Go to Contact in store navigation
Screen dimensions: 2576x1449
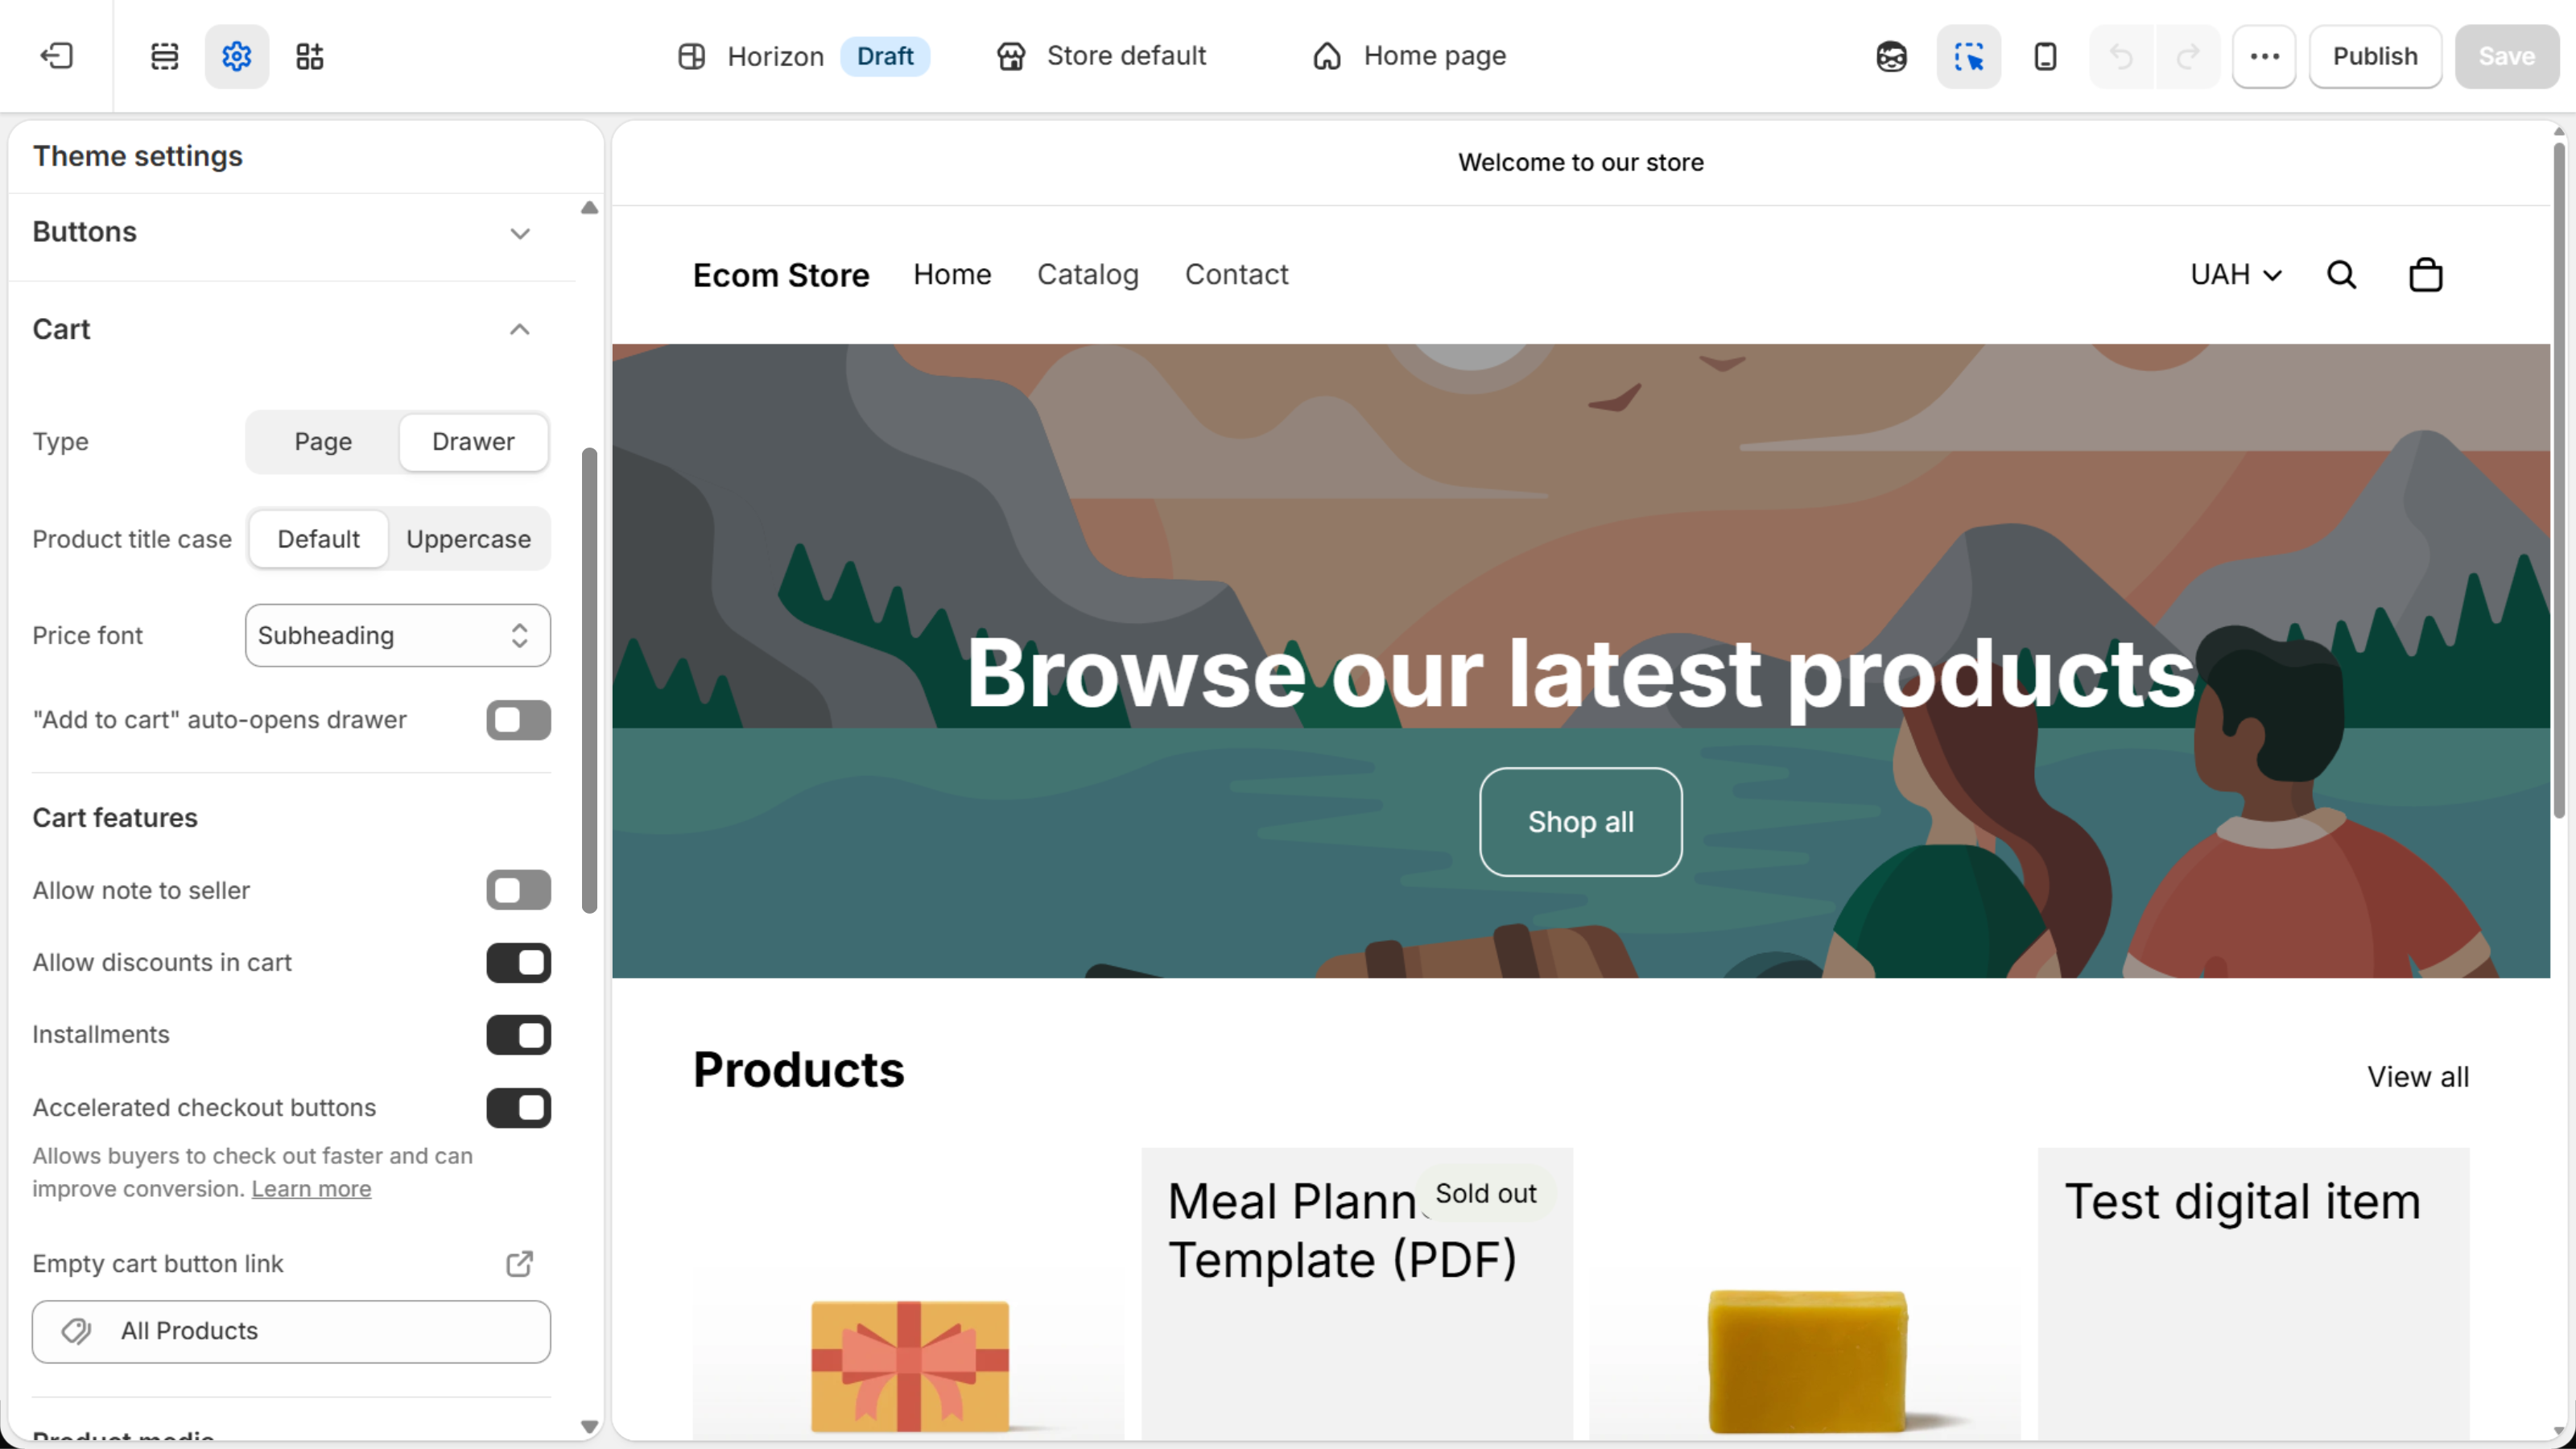(x=1236, y=274)
